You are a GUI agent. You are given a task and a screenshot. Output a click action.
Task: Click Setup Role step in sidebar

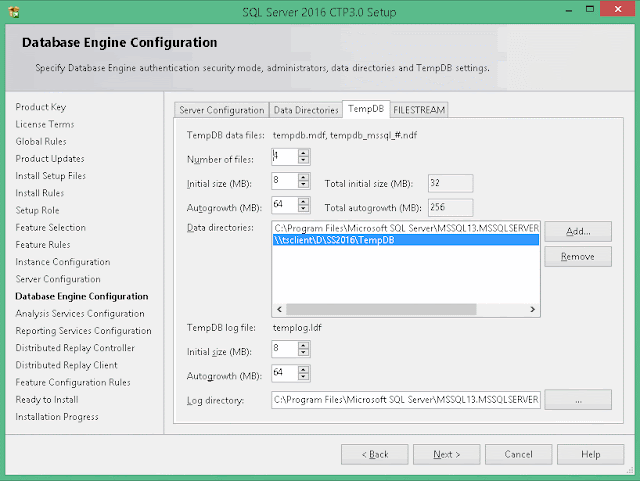[37, 210]
